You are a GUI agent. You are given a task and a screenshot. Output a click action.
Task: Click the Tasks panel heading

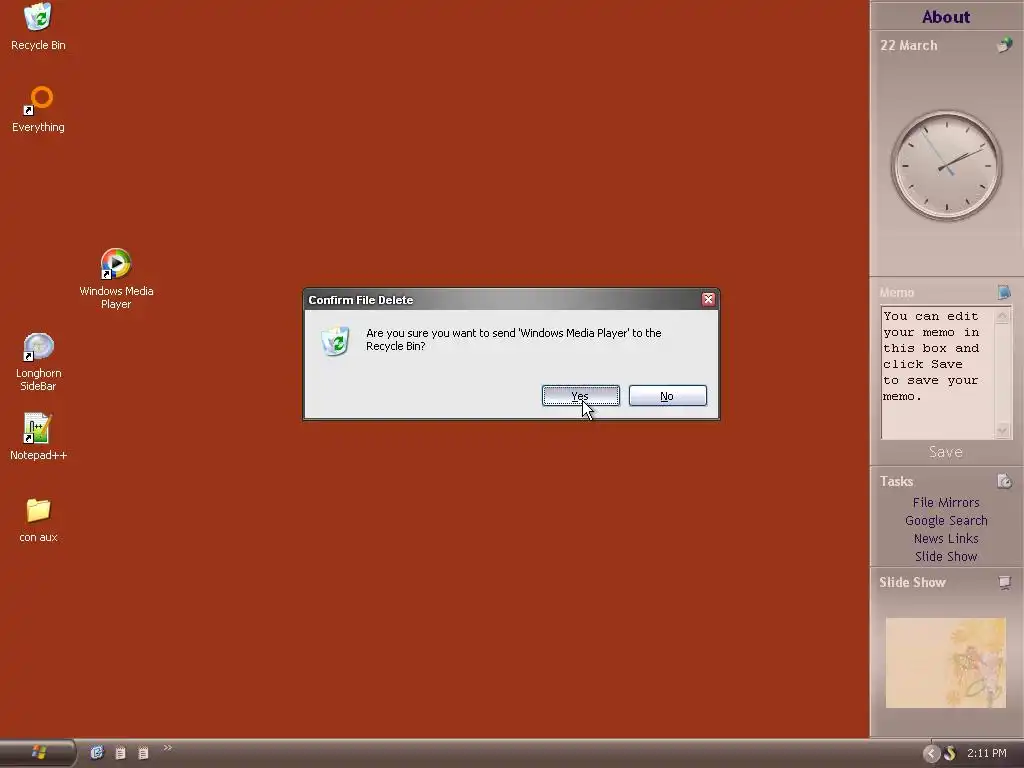pyautogui.click(x=896, y=481)
